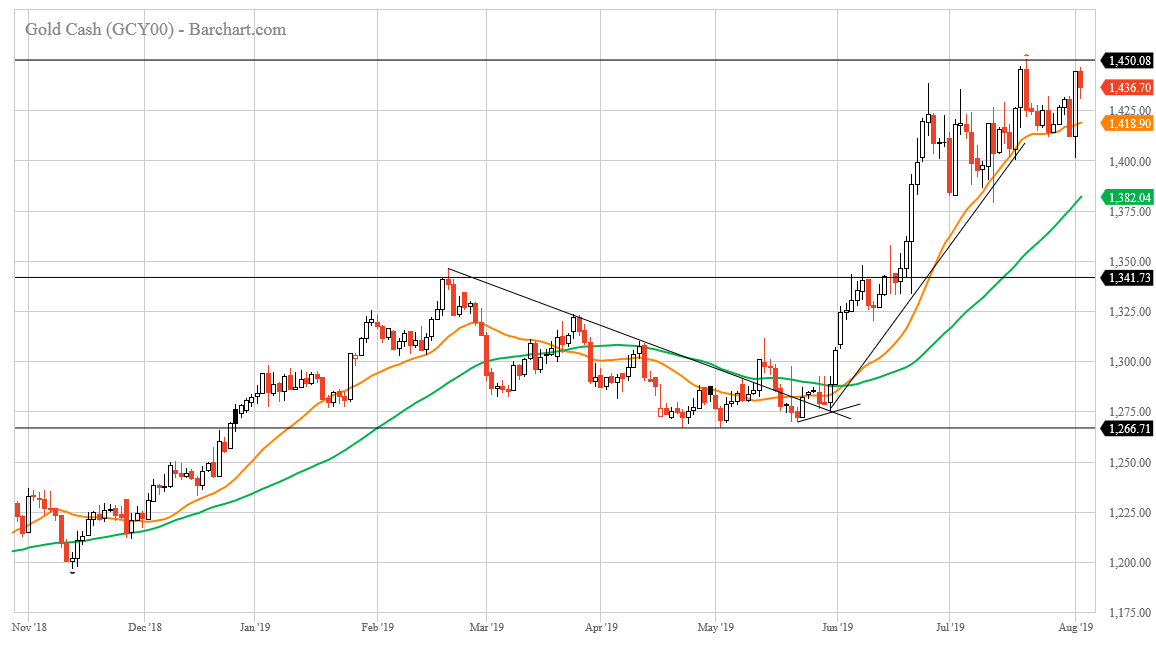Select the Apr '19 date axis label

click(601, 627)
